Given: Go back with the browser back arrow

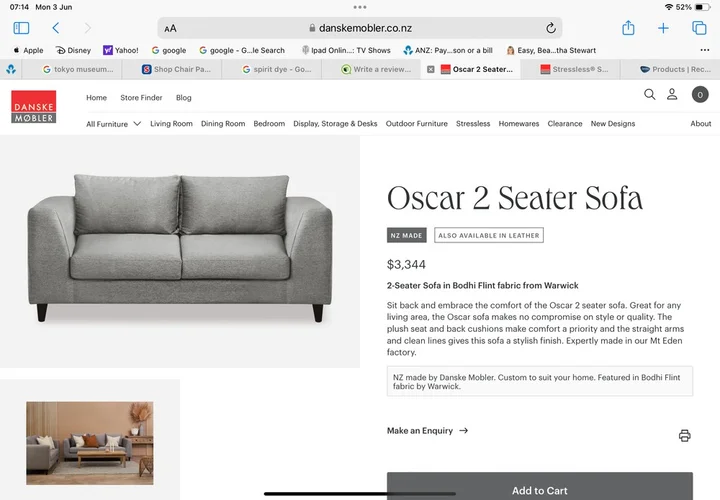Looking at the screenshot, I should [x=56, y=28].
